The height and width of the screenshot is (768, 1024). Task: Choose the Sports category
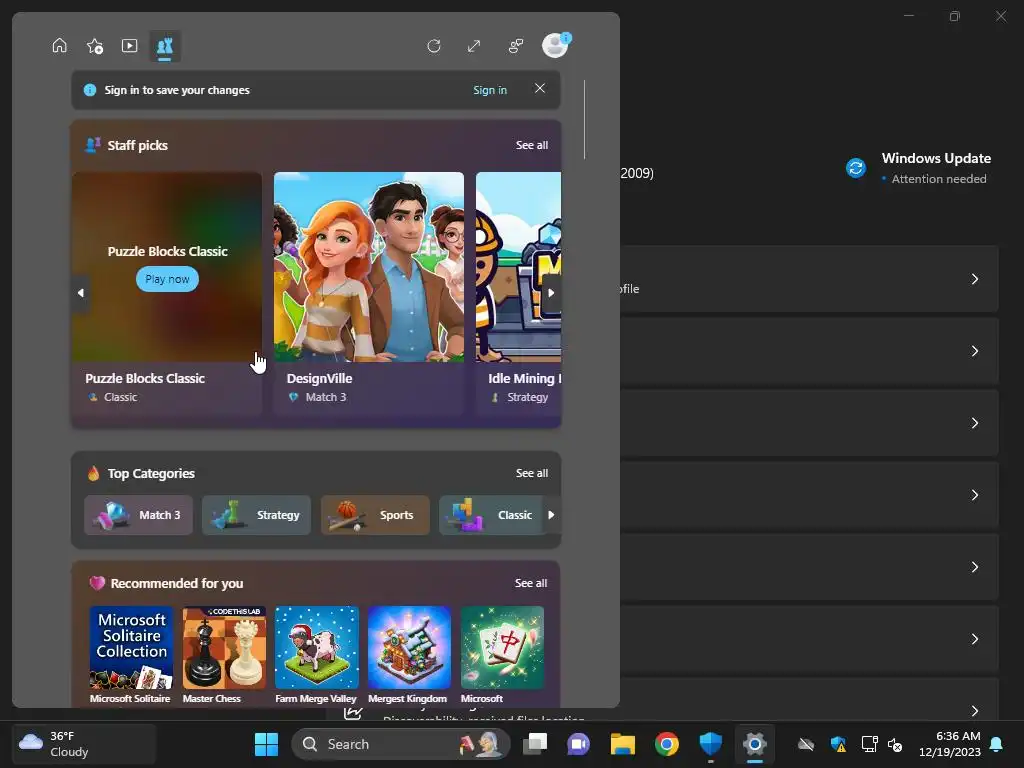[x=375, y=515]
